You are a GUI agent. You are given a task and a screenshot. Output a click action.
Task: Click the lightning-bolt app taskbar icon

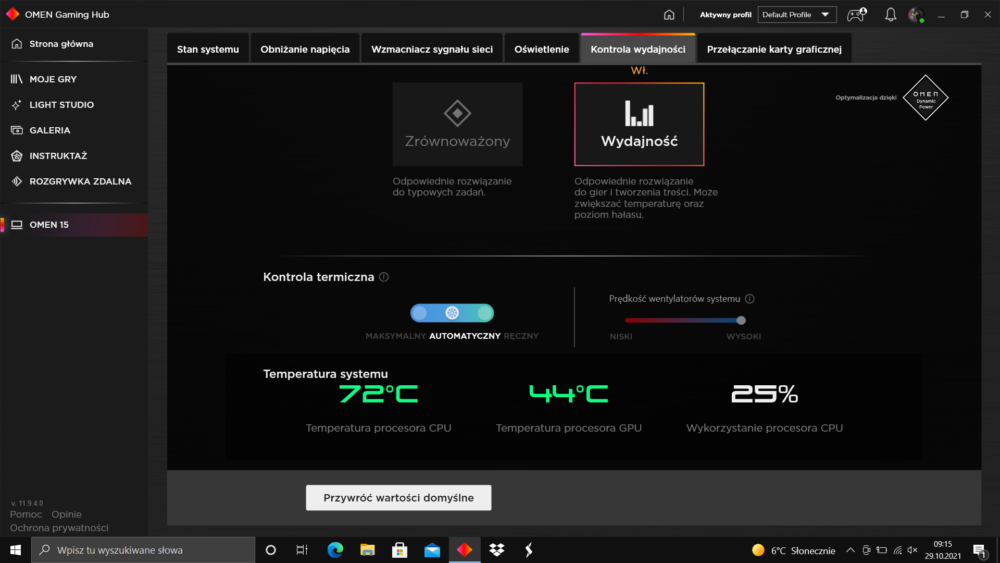(x=529, y=550)
